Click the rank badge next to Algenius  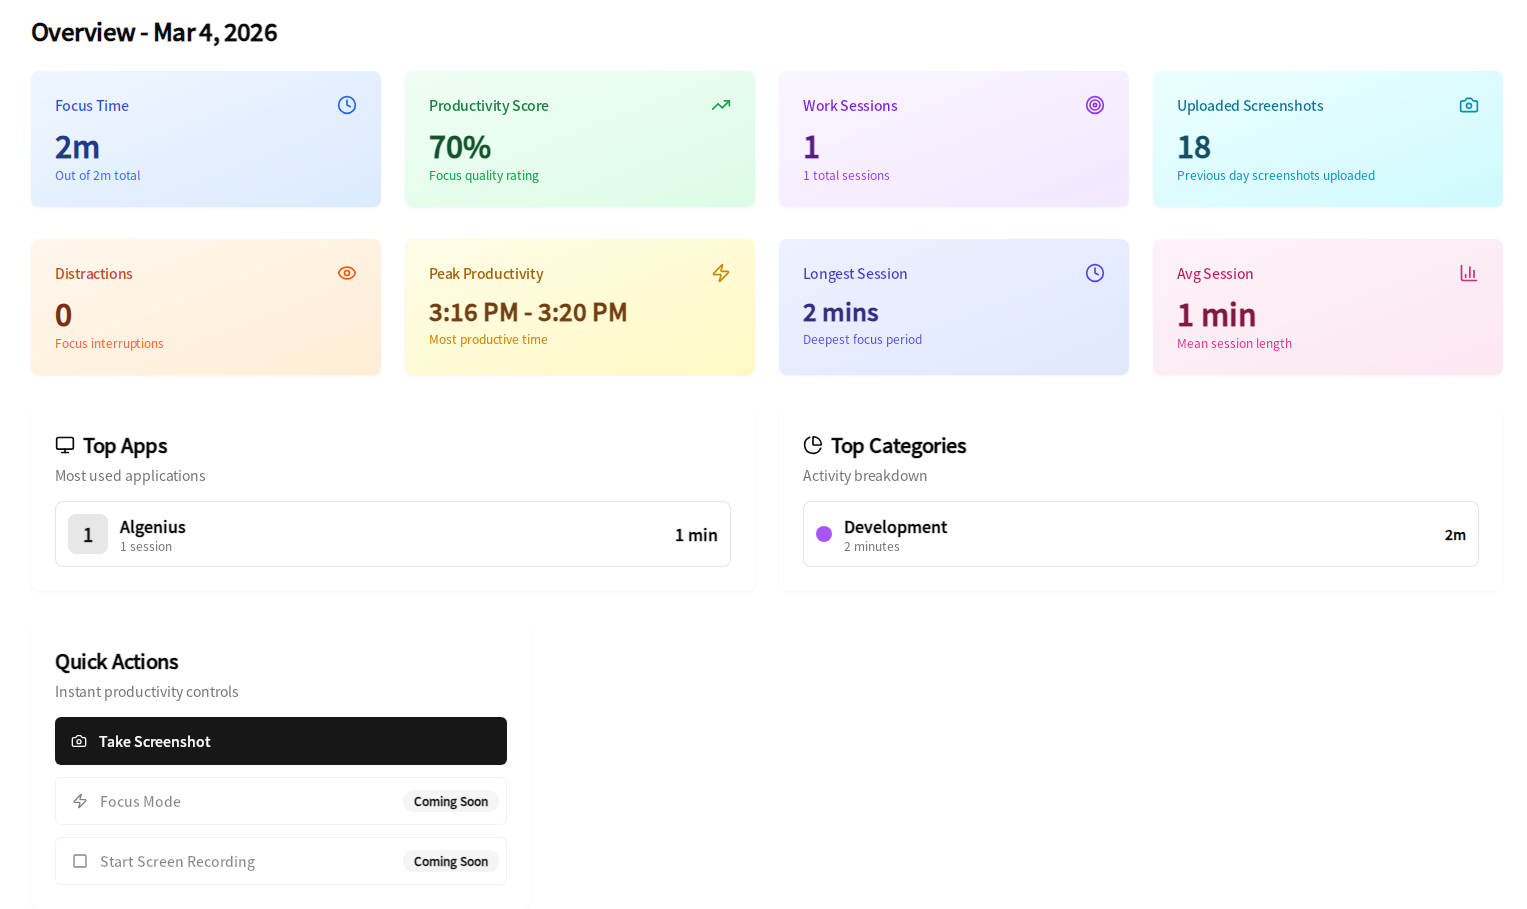[x=87, y=534]
